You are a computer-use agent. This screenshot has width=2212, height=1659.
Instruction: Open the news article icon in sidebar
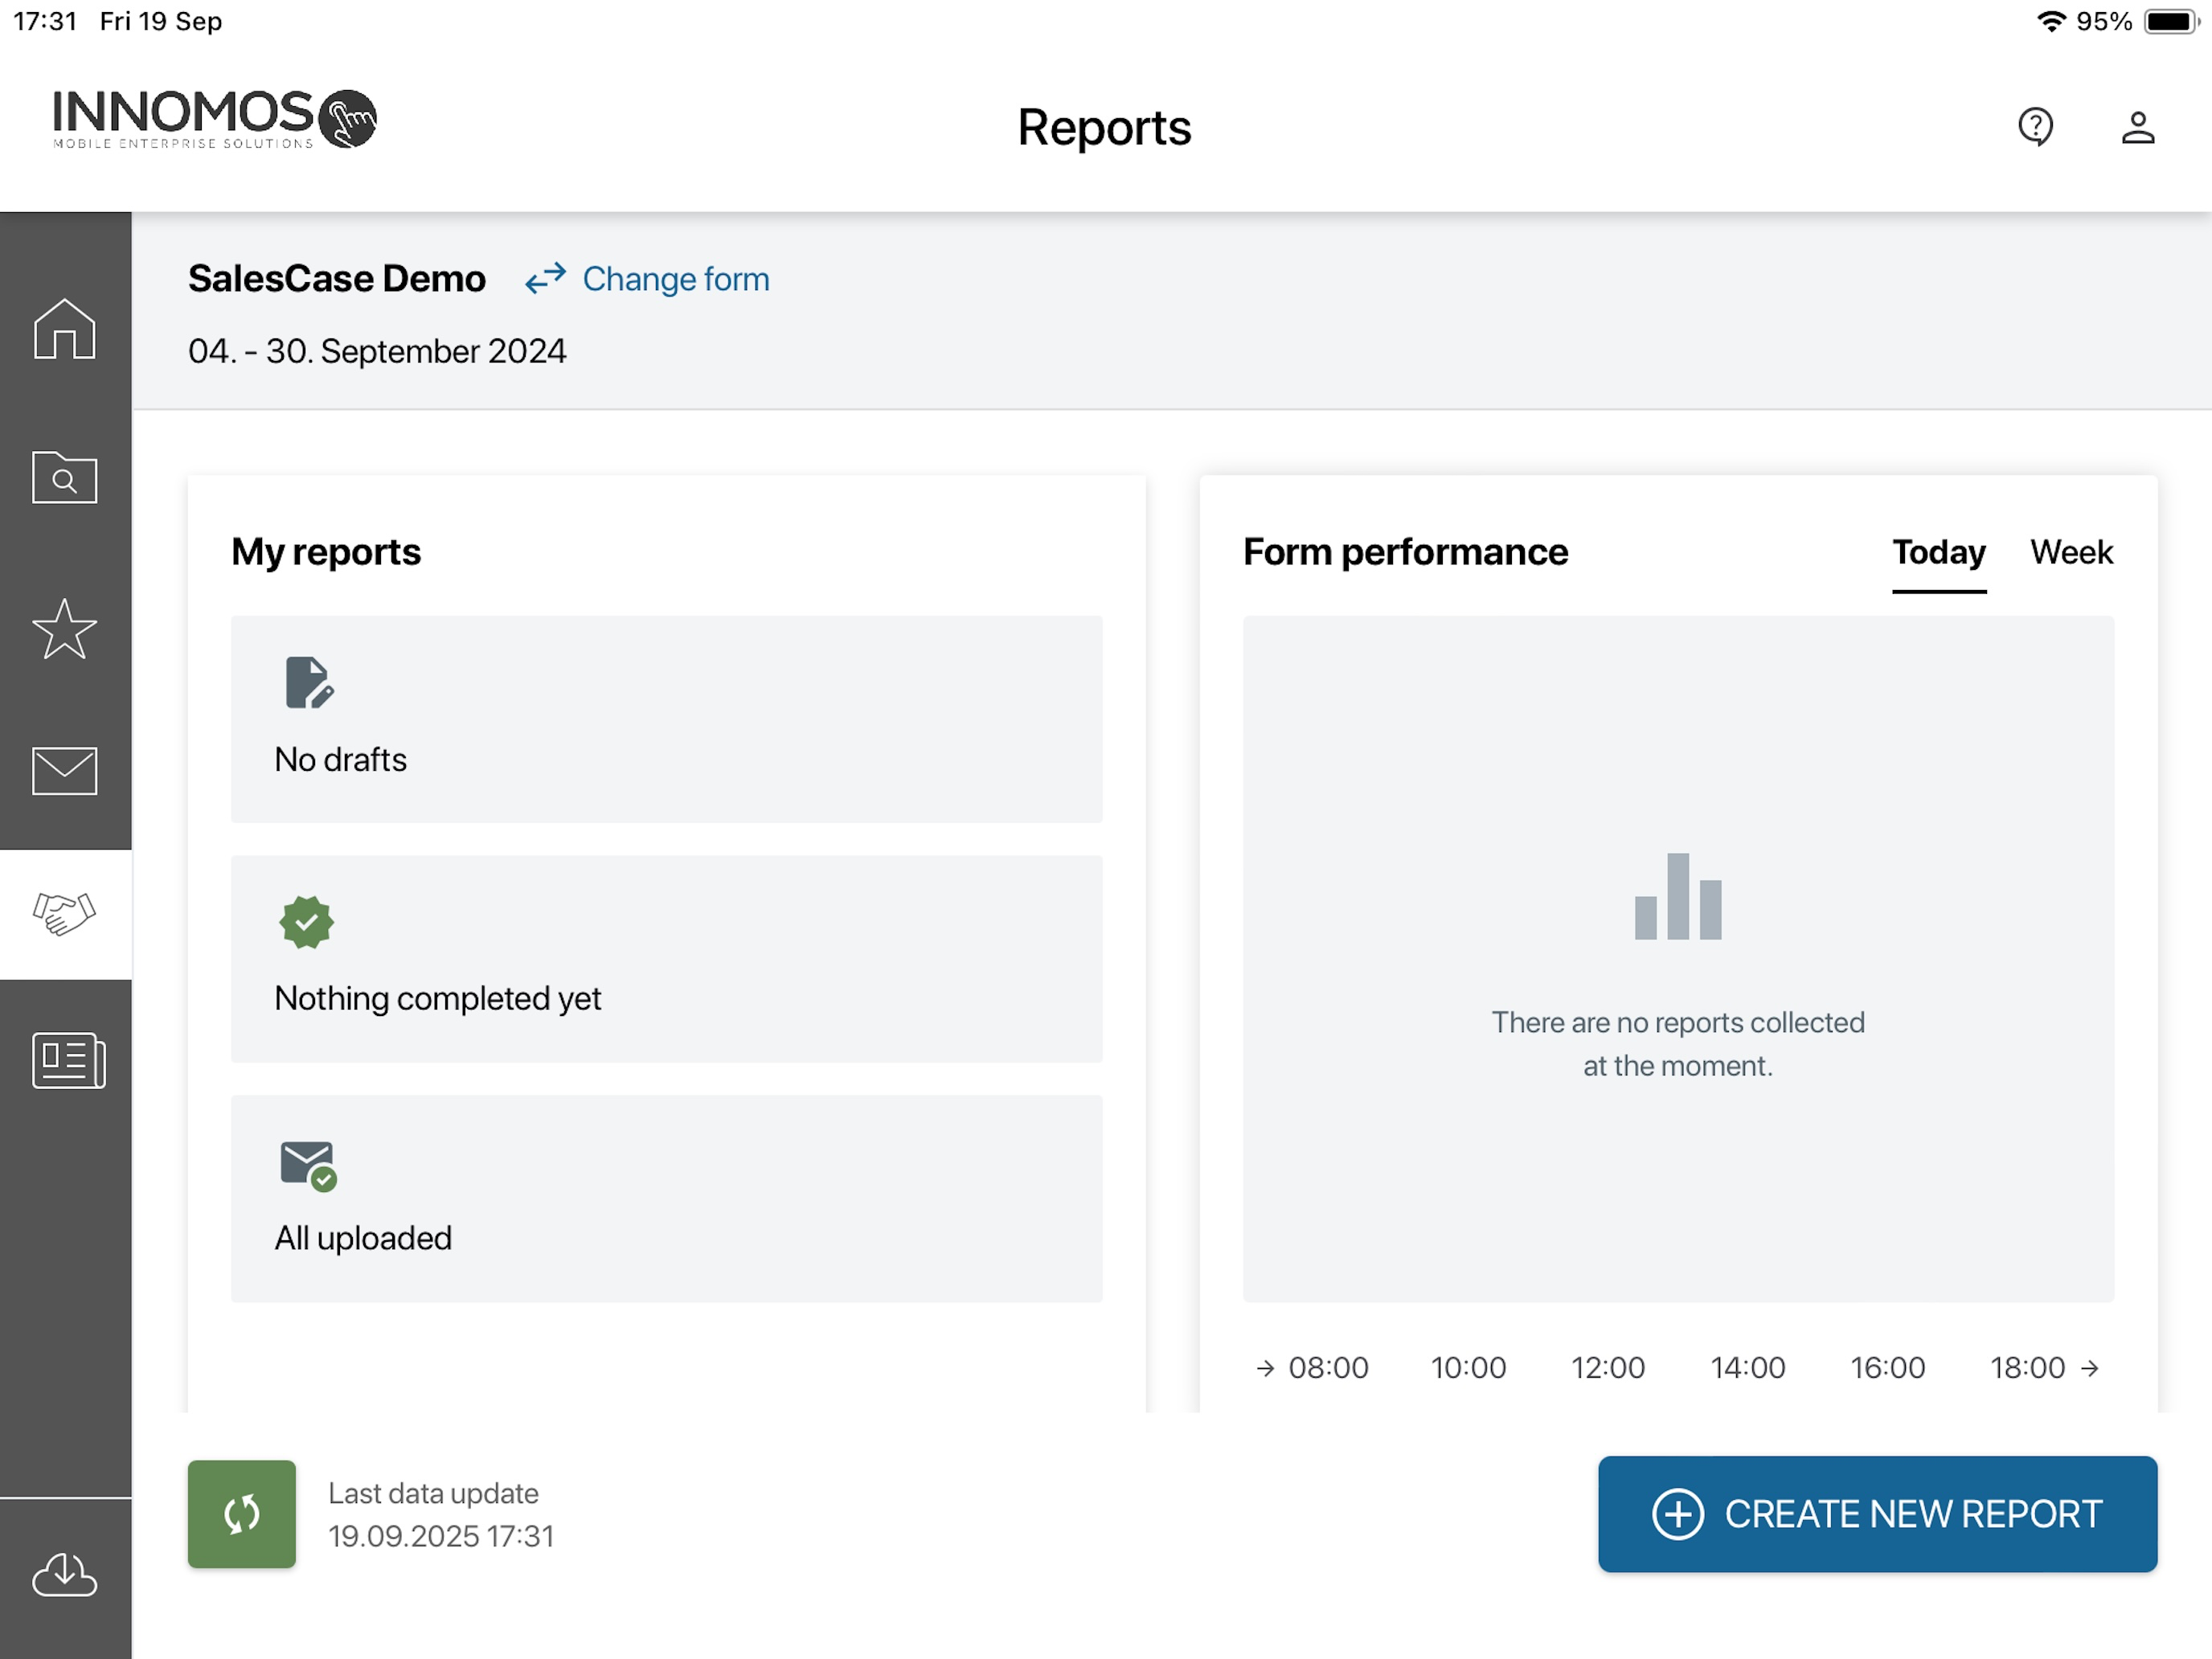click(68, 1060)
